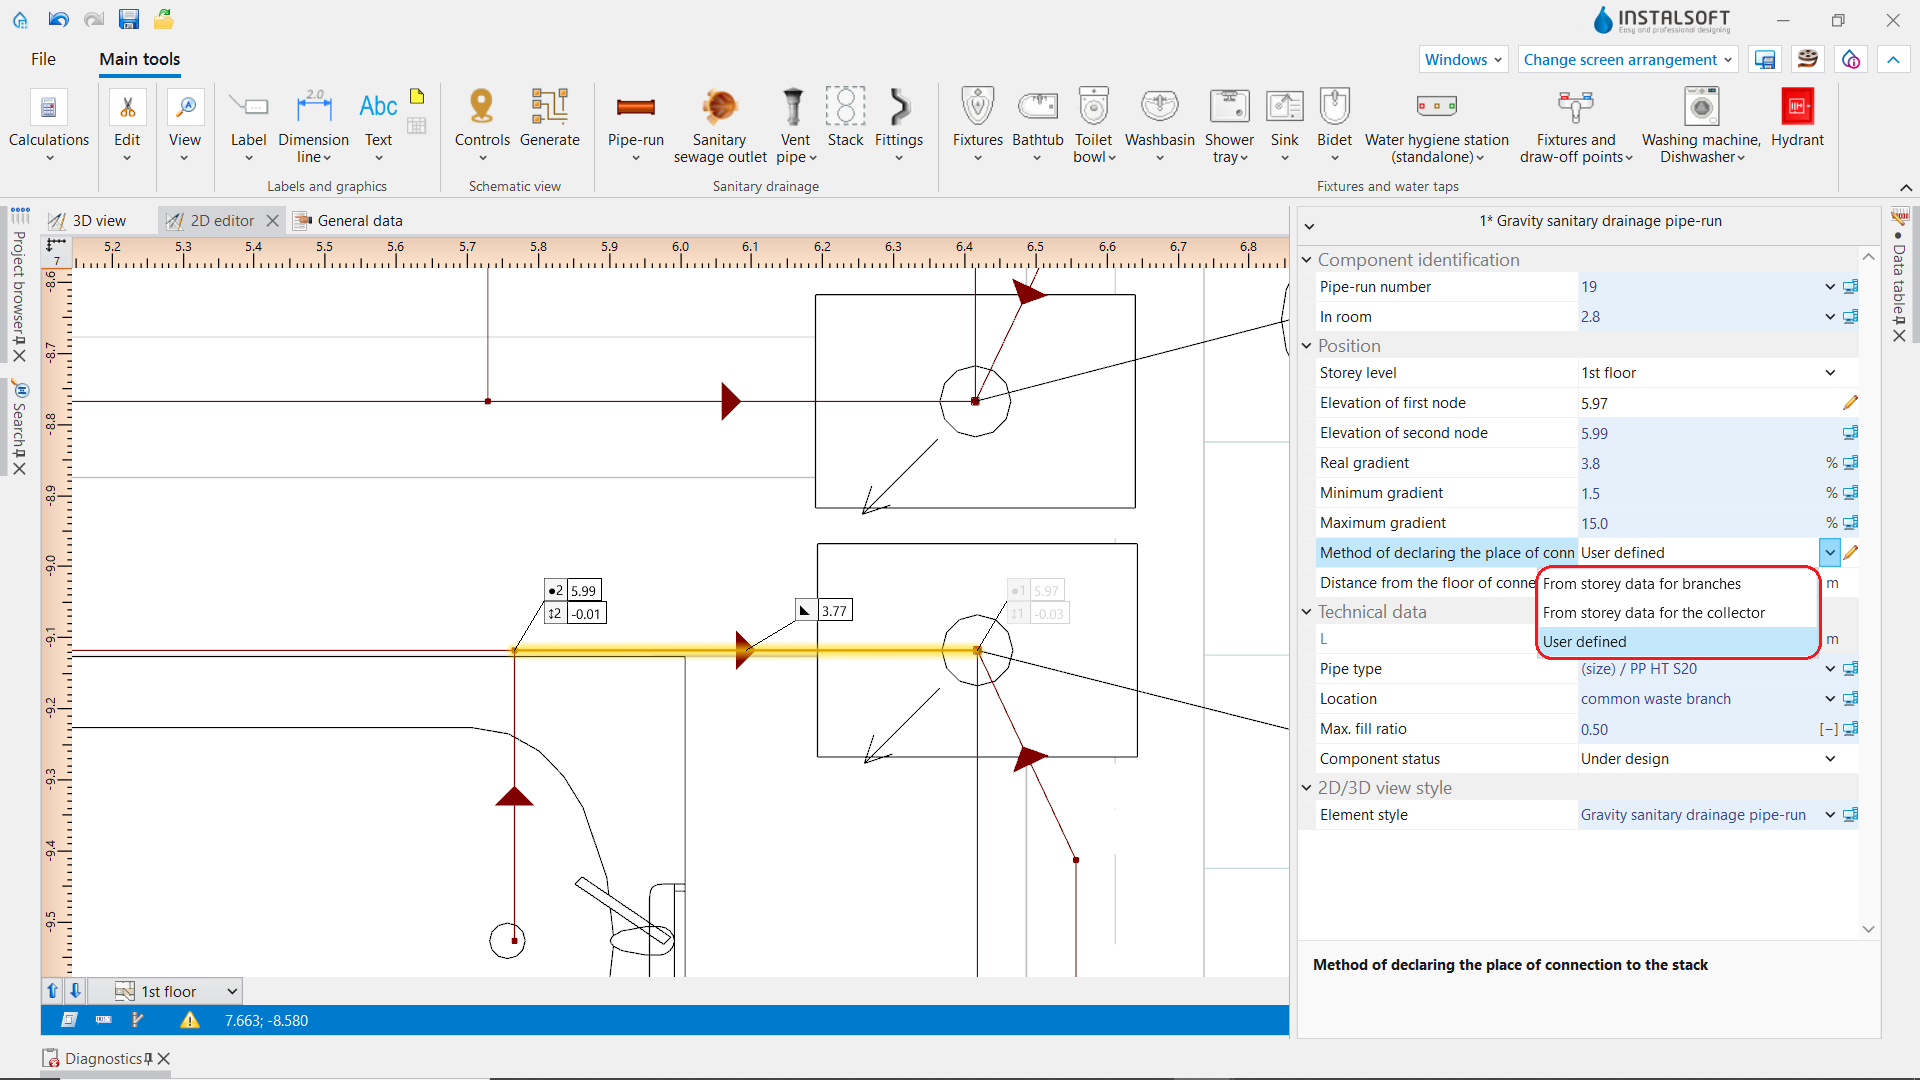Expand the Windows dropdown menu
The height and width of the screenshot is (1080, 1920).
pyautogui.click(x=1463, y=60)
